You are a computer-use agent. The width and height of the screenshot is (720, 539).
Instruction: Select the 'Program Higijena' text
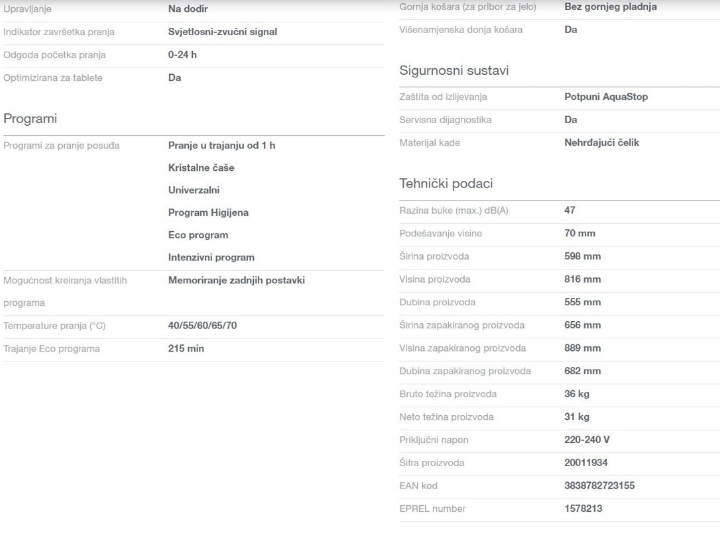210,212
